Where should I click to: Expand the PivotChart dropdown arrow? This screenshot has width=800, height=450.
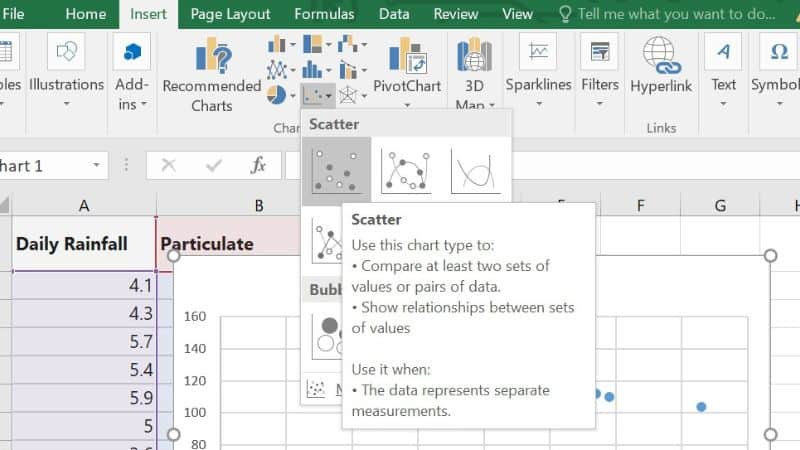pyautogui.click(x=407, y=105)
